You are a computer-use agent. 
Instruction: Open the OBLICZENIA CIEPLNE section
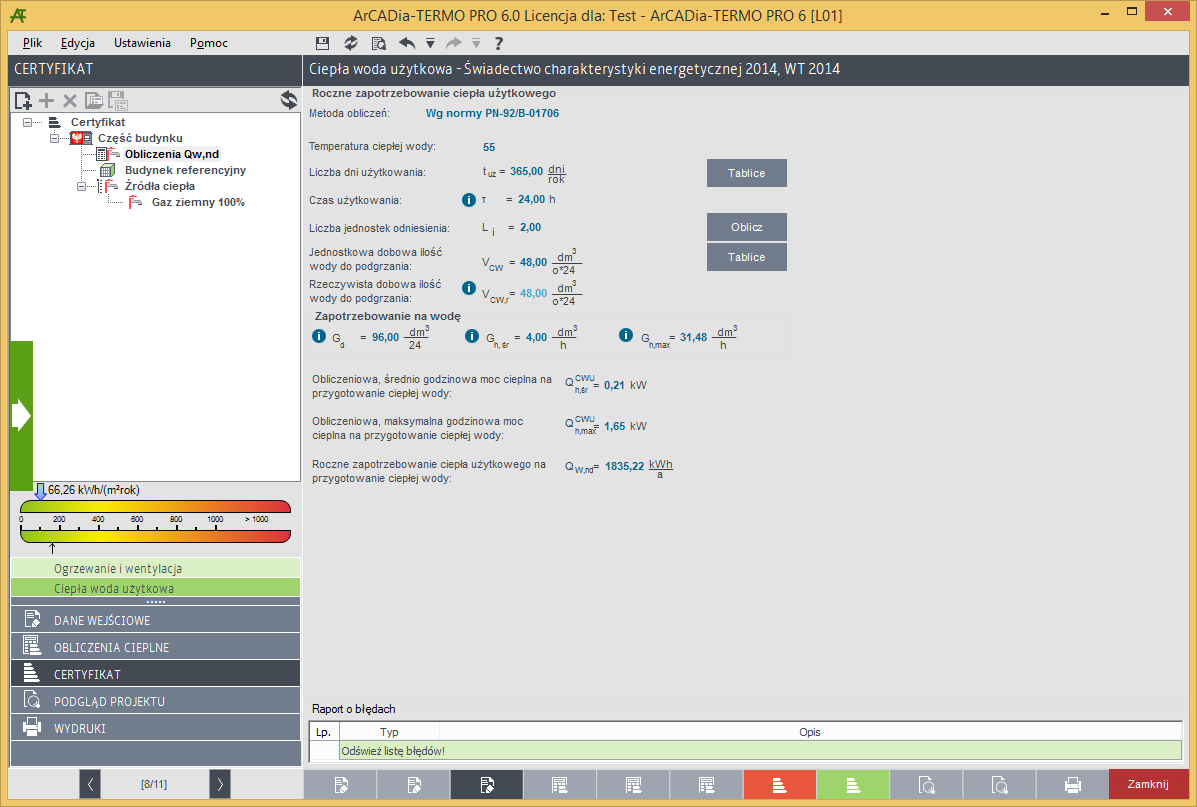tap(156, 647)
